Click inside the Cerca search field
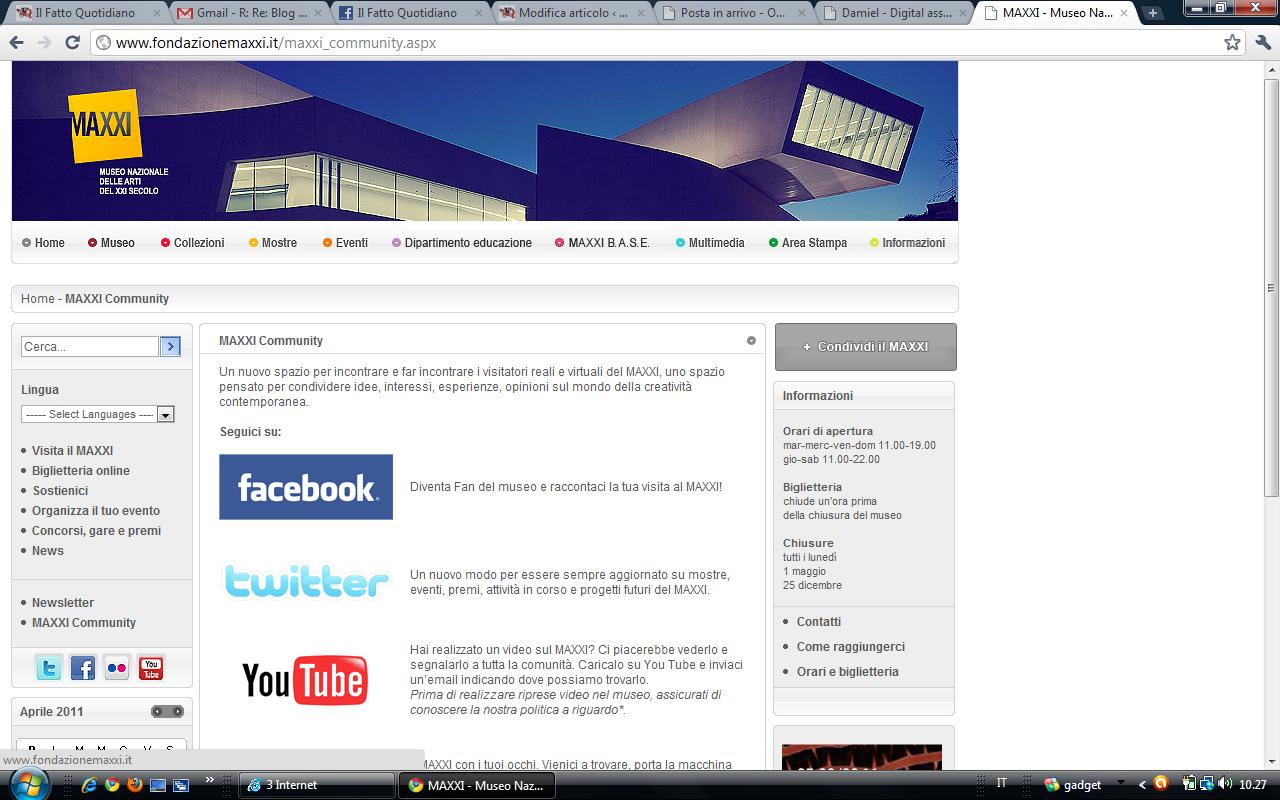 point(90,347)
